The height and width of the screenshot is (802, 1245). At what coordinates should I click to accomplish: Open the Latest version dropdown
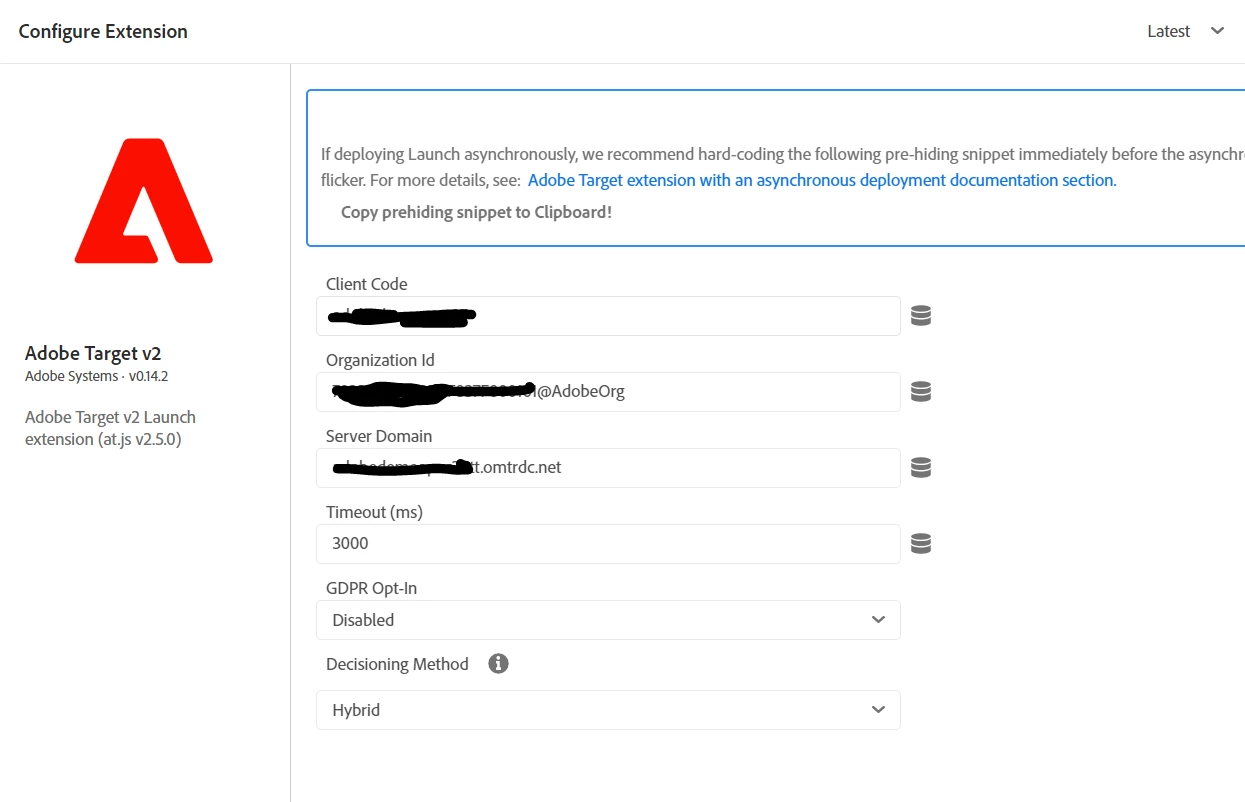[1186, 31]
